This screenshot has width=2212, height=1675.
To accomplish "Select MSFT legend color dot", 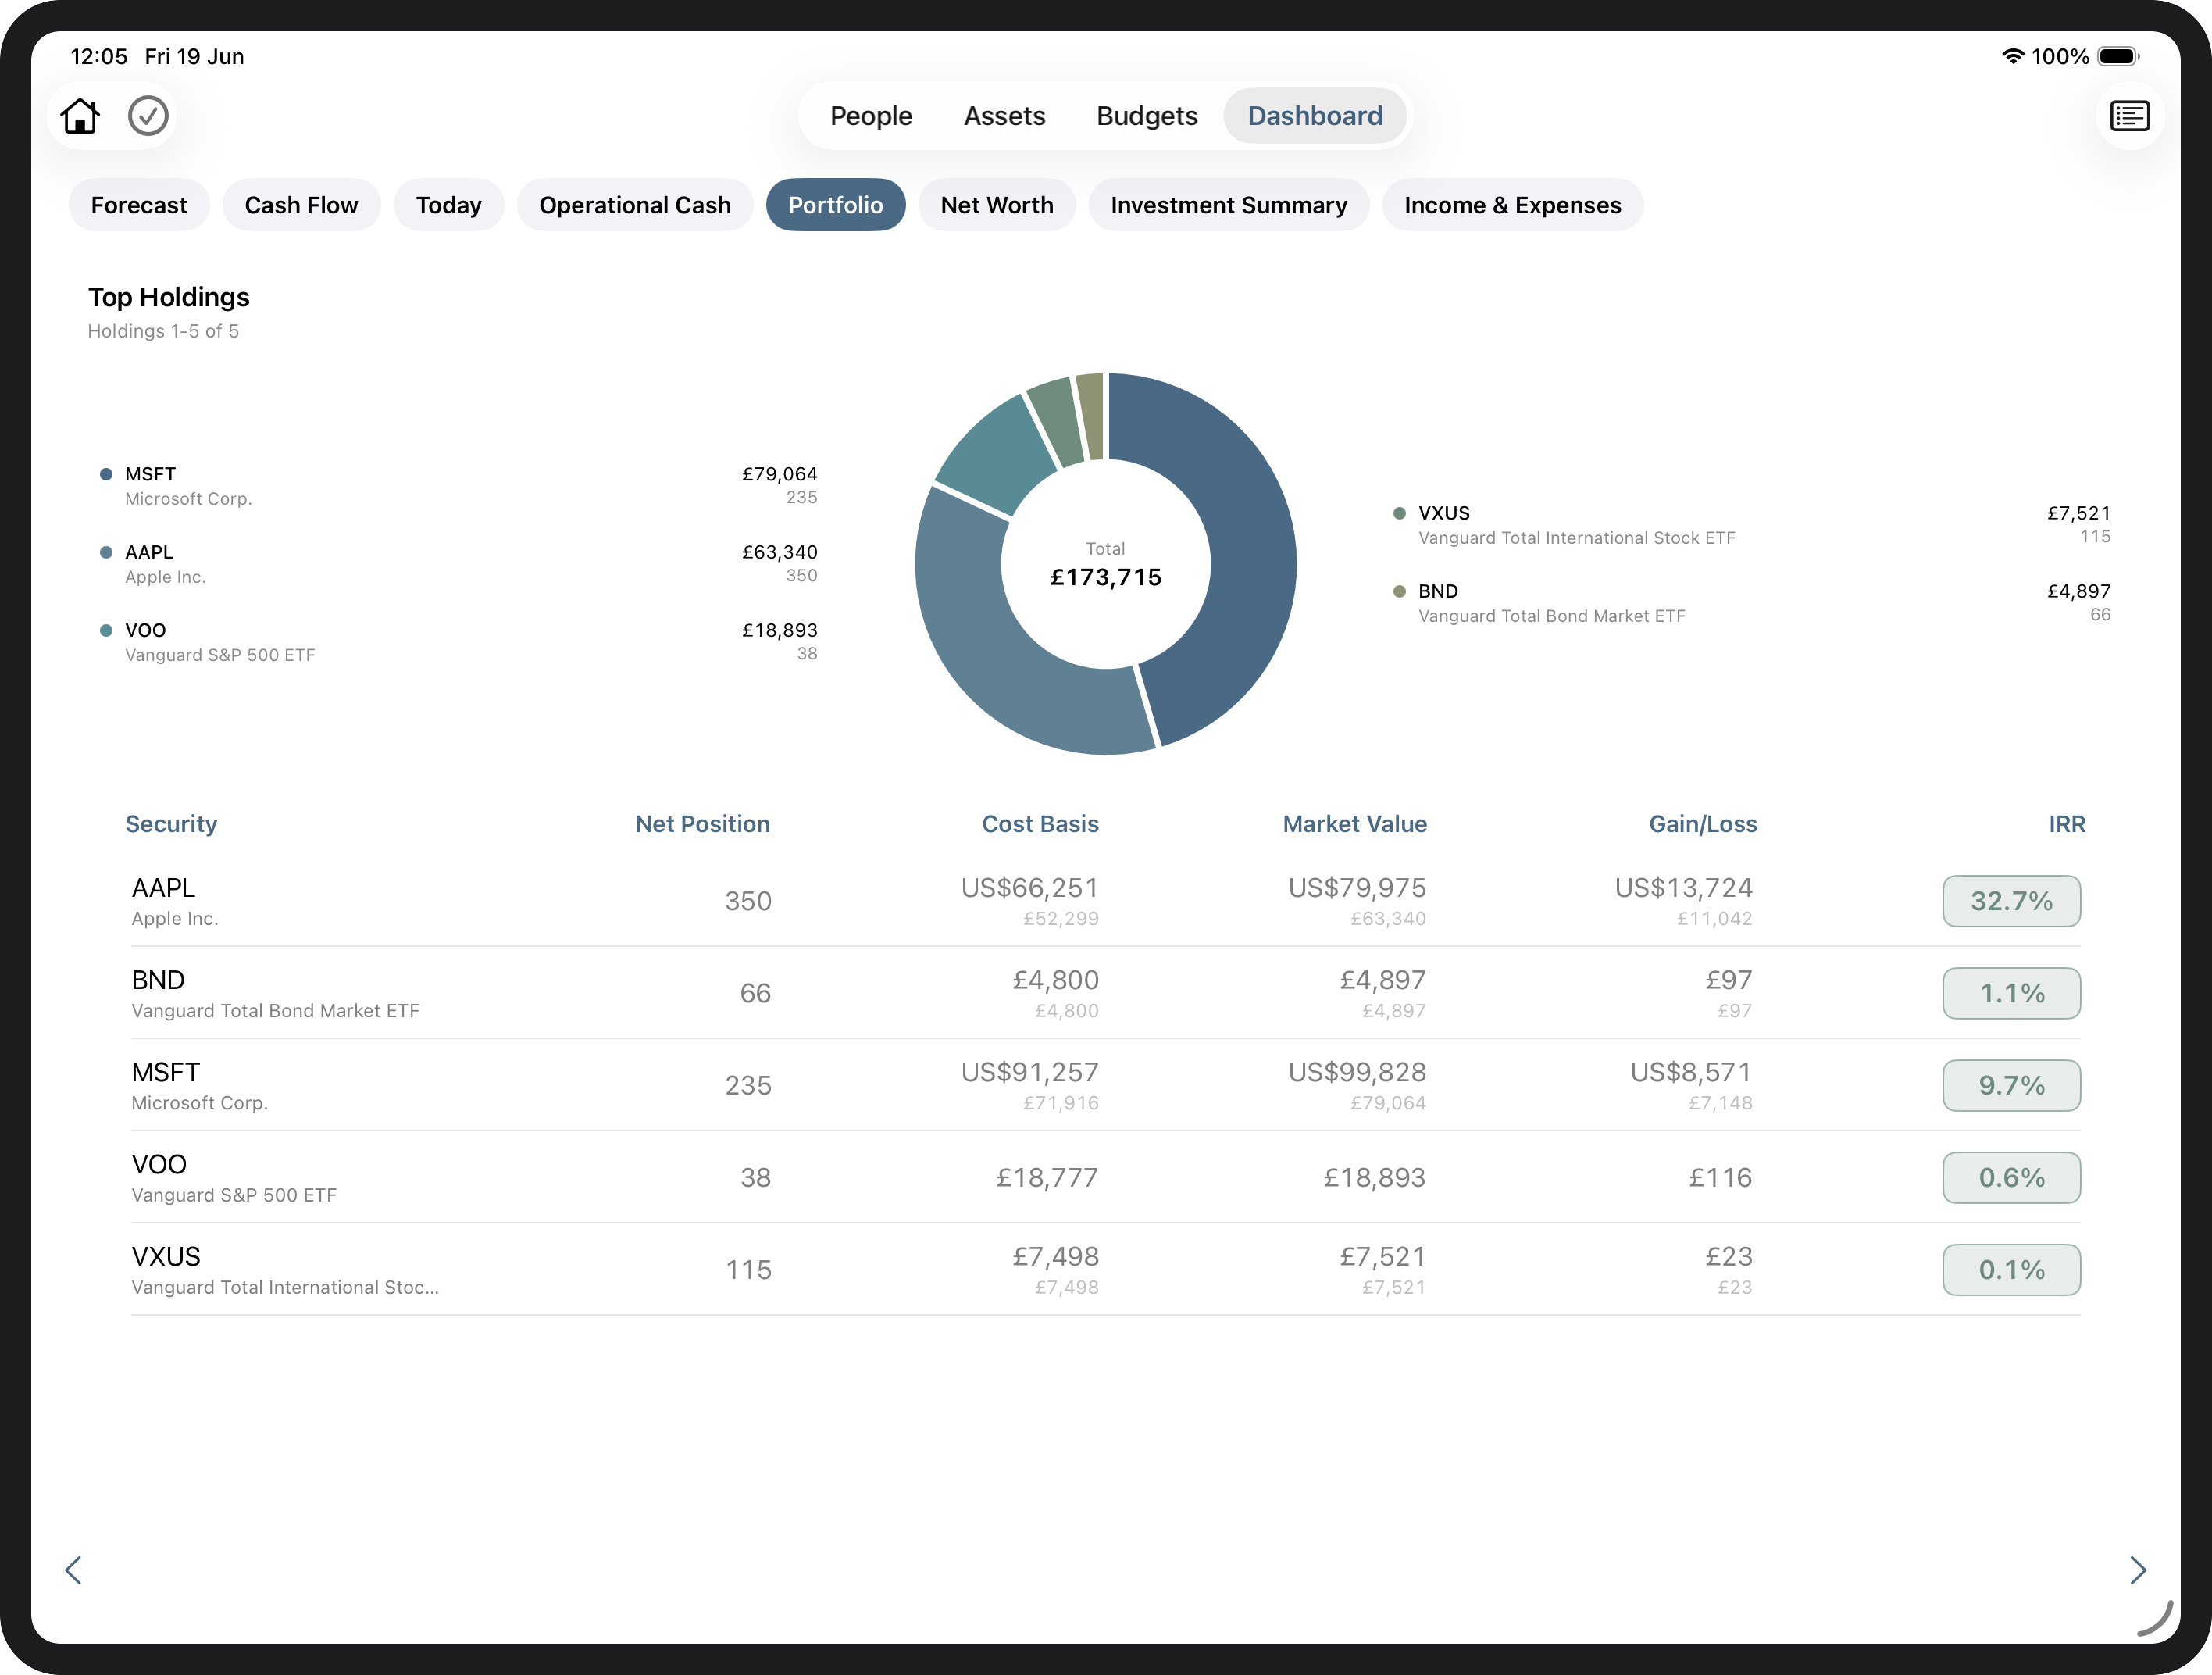I will 106,474.
